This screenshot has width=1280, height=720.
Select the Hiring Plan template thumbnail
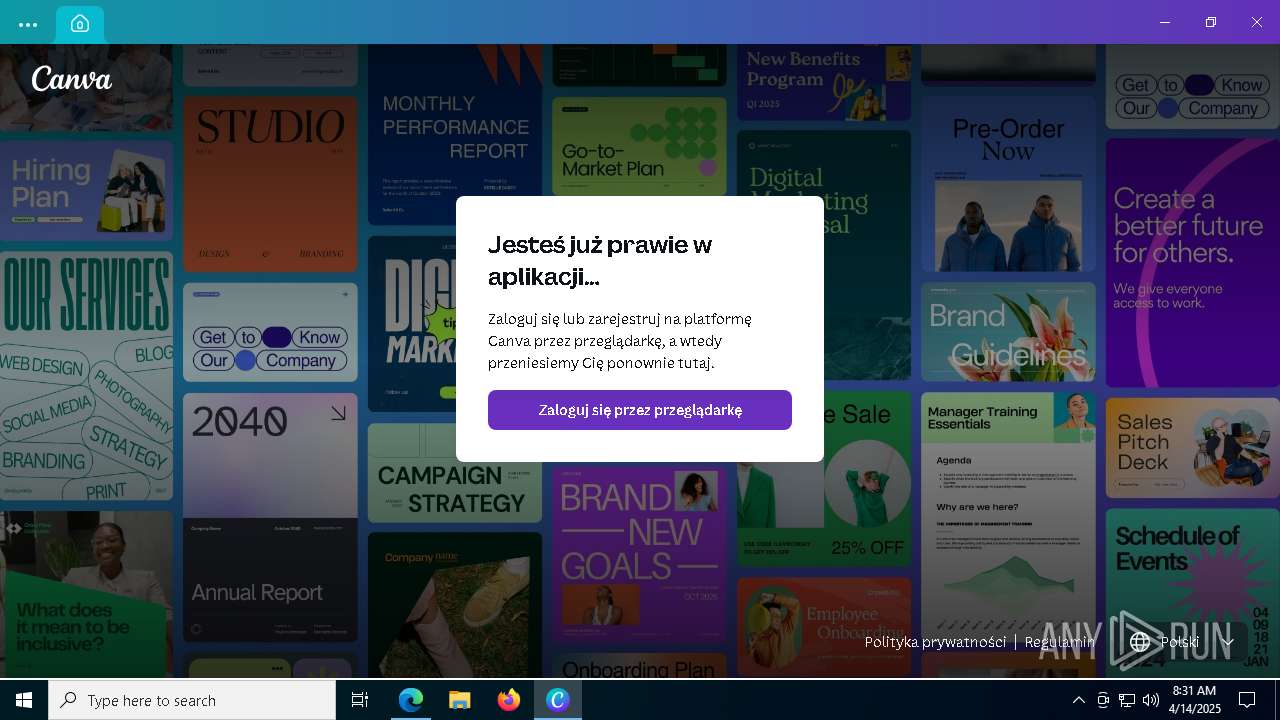point(86,190)
